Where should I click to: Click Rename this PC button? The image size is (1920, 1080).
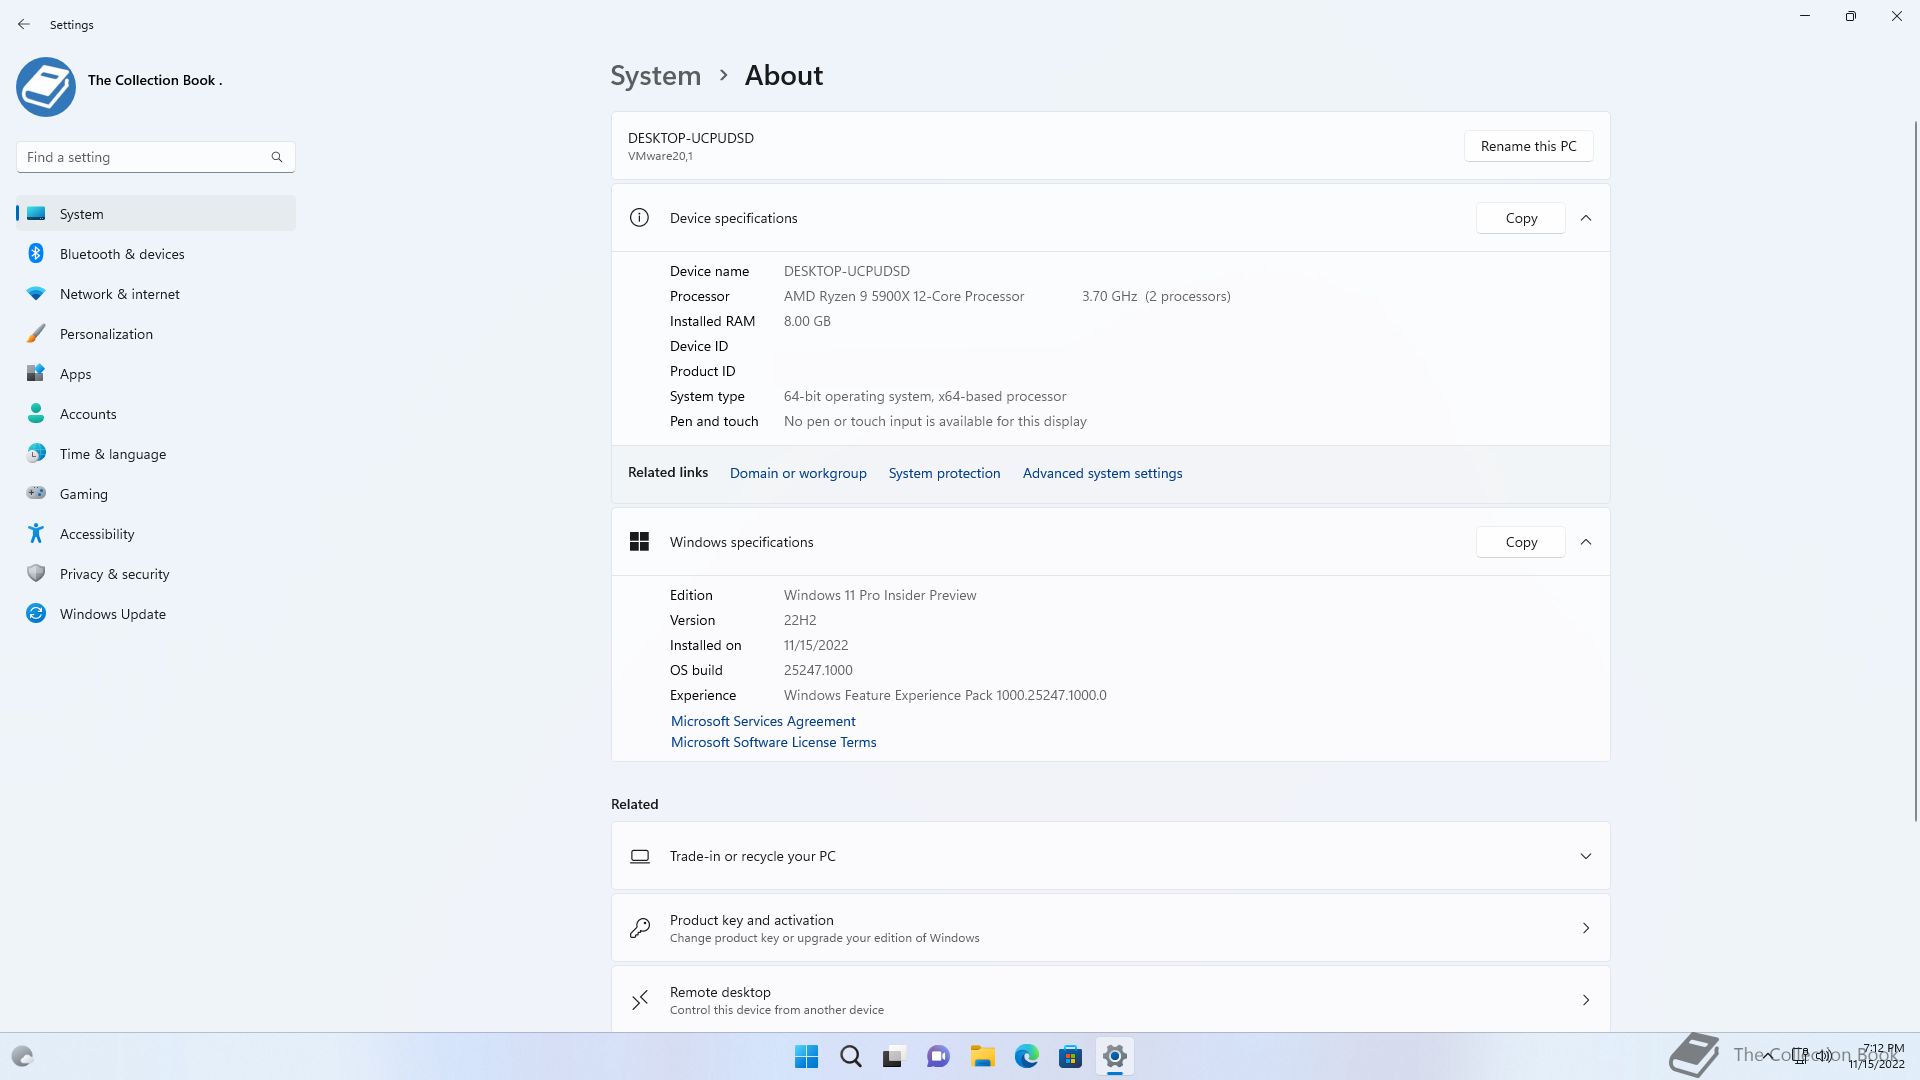pos(1528,146)
